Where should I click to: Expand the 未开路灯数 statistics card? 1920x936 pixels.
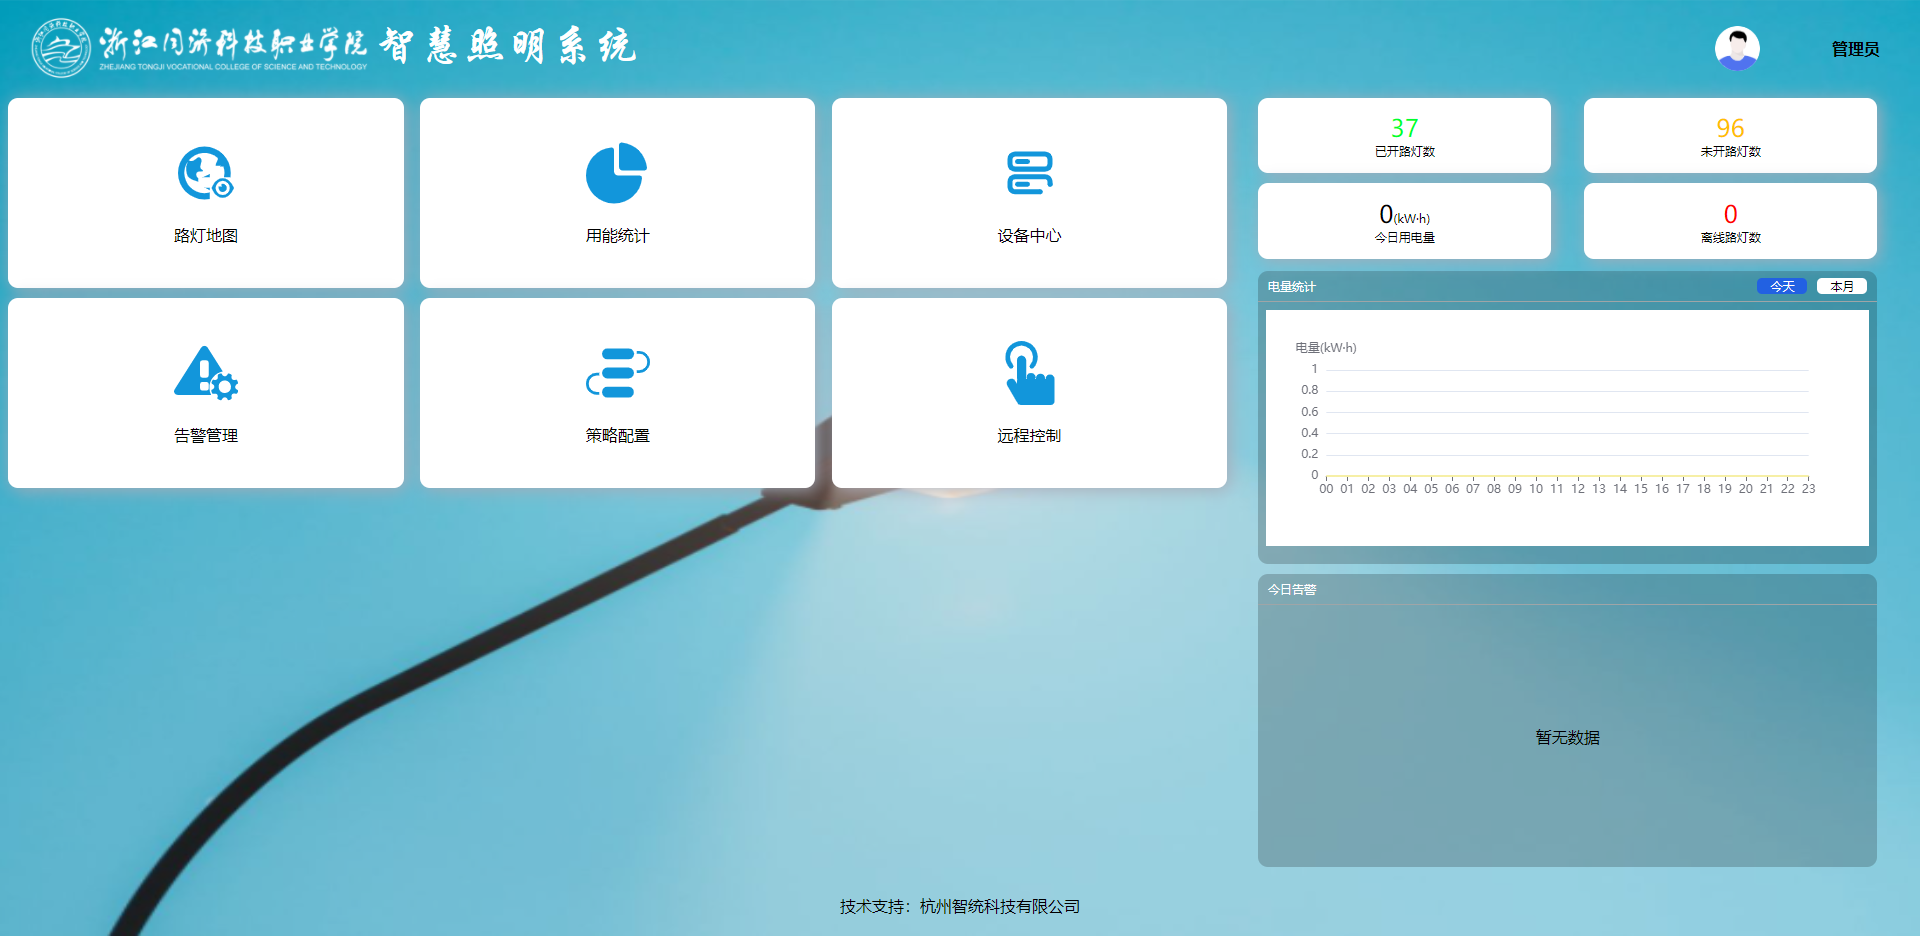pyautogui.click(x=1730, y=135)
